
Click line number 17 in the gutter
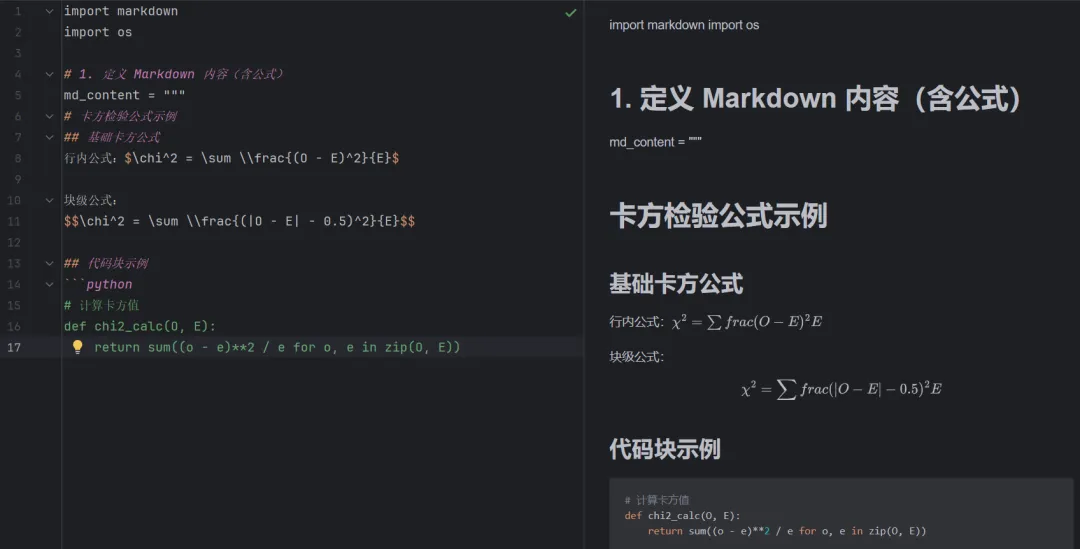coord(14,347)
